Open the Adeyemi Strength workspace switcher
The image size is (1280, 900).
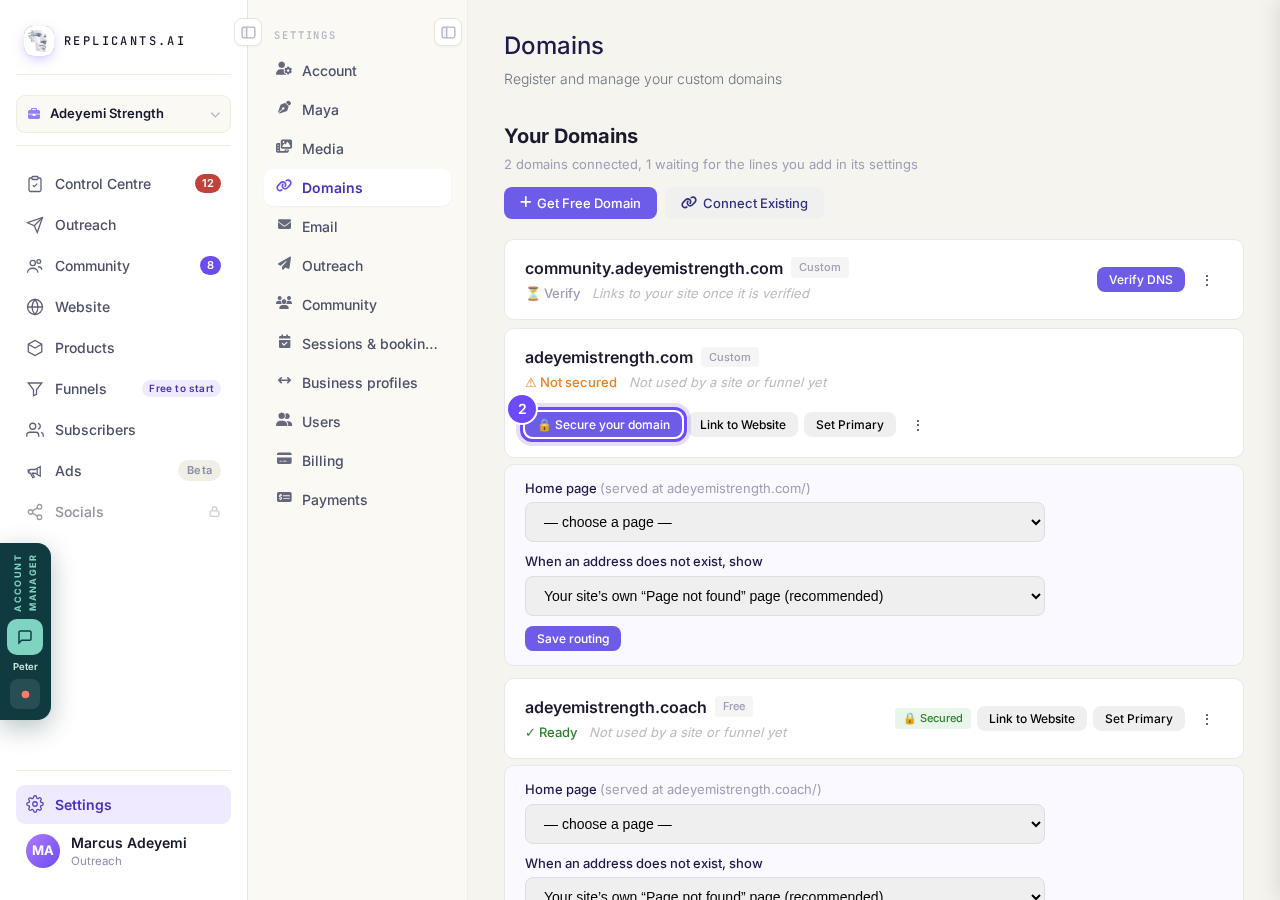pyautogui.click(x=123, y=114)
